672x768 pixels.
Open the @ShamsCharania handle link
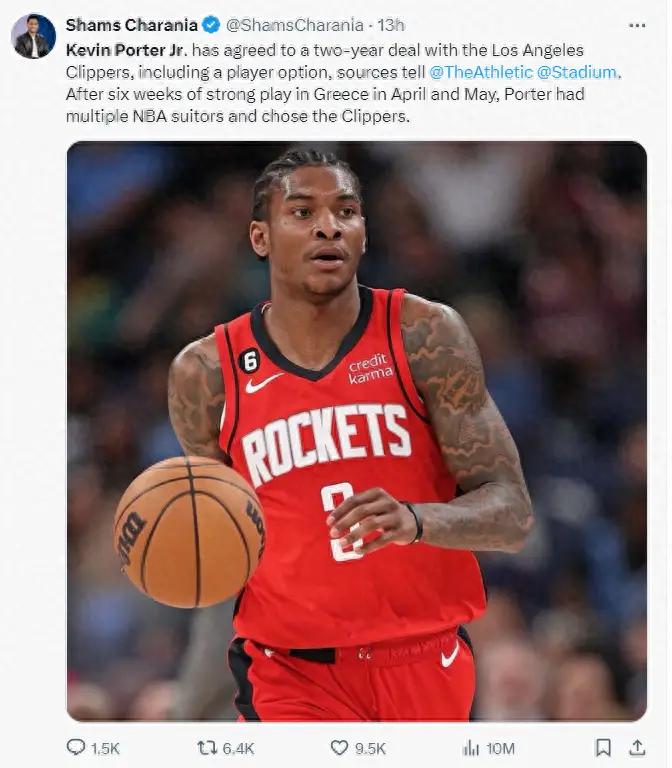[x=294, y=25]
